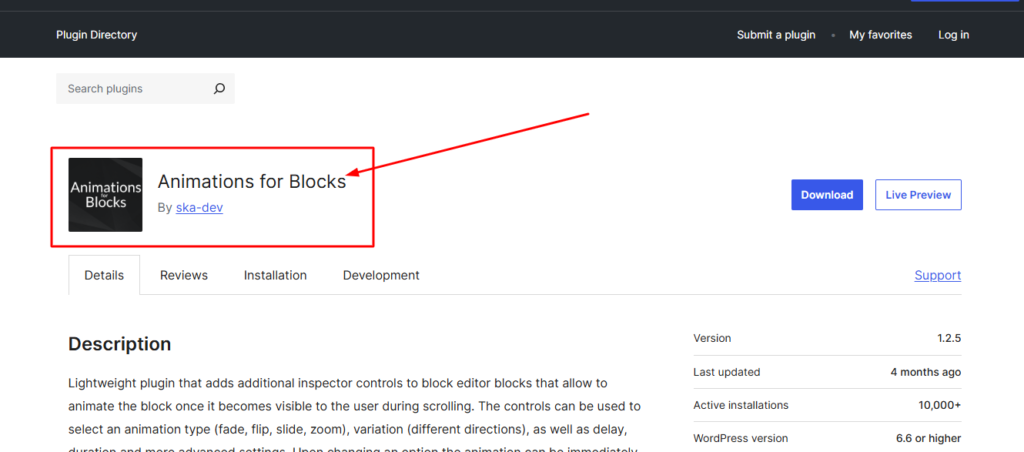Select Last updated value 4 months ago
This screenshot has width=1024, height=452.
(x=925, y=372)
